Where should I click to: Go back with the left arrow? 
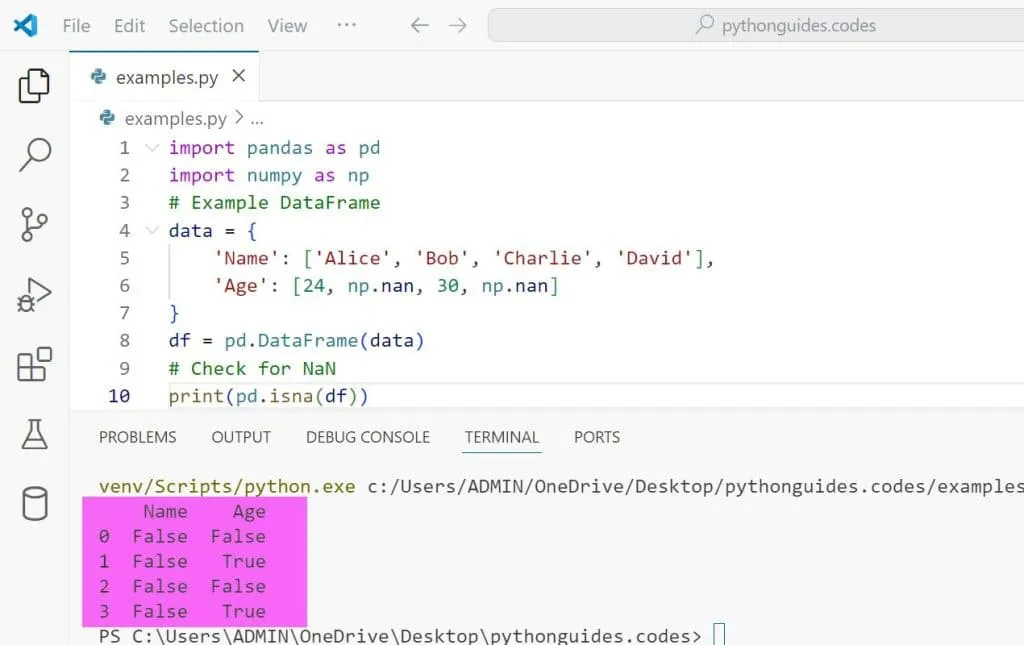coord(420,26)
